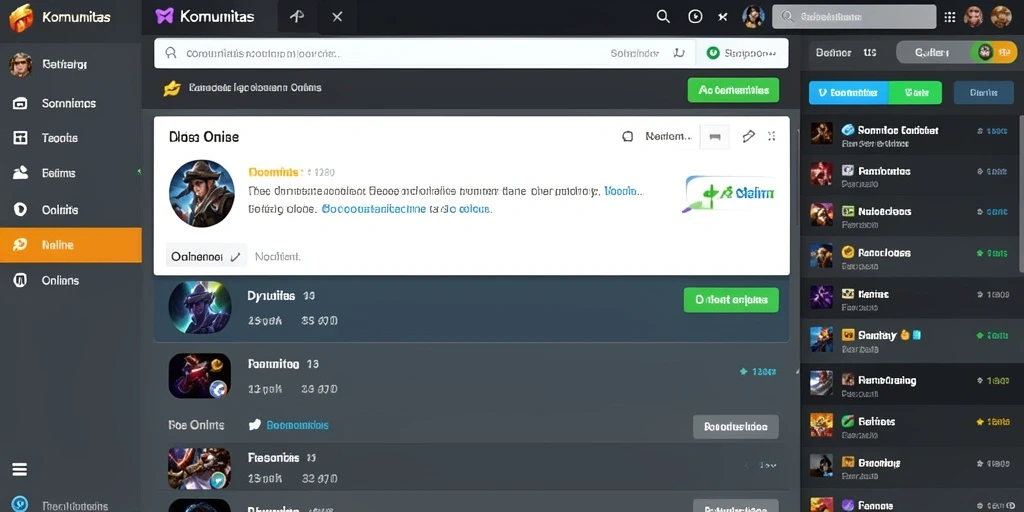Open the Betims people icon in the sidebar

coord(20,173)
